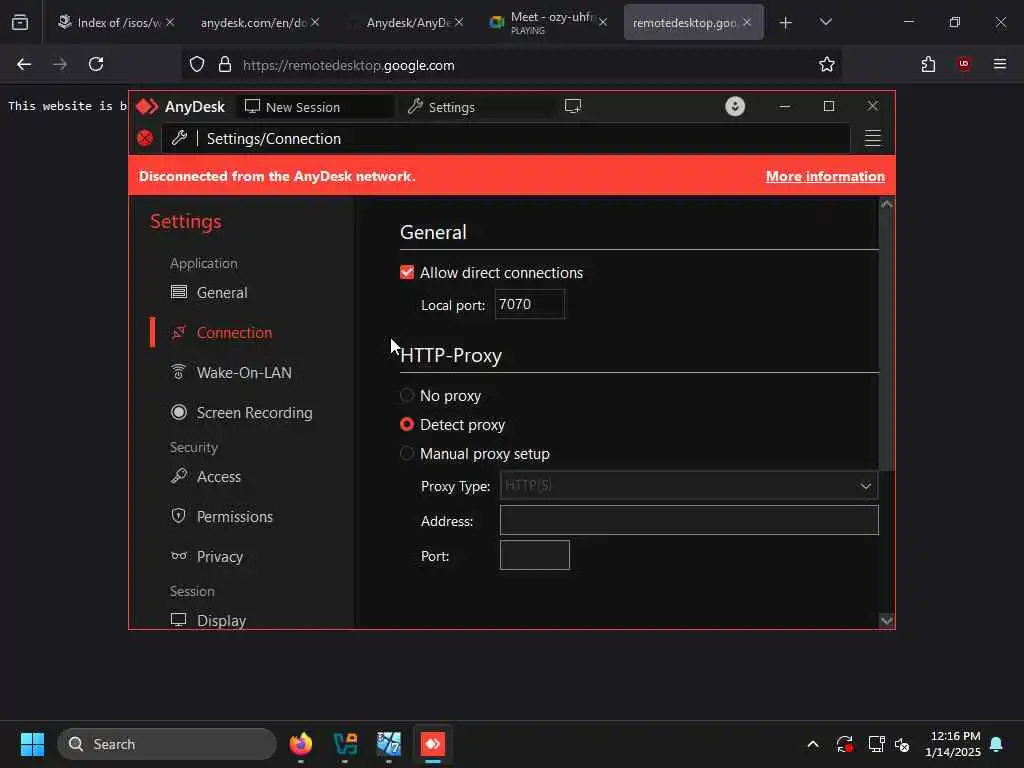The height and width of the screenshot is (768, 1024).
Task: Open the AnyDesk hamburger menu
Action: [872, 138]
